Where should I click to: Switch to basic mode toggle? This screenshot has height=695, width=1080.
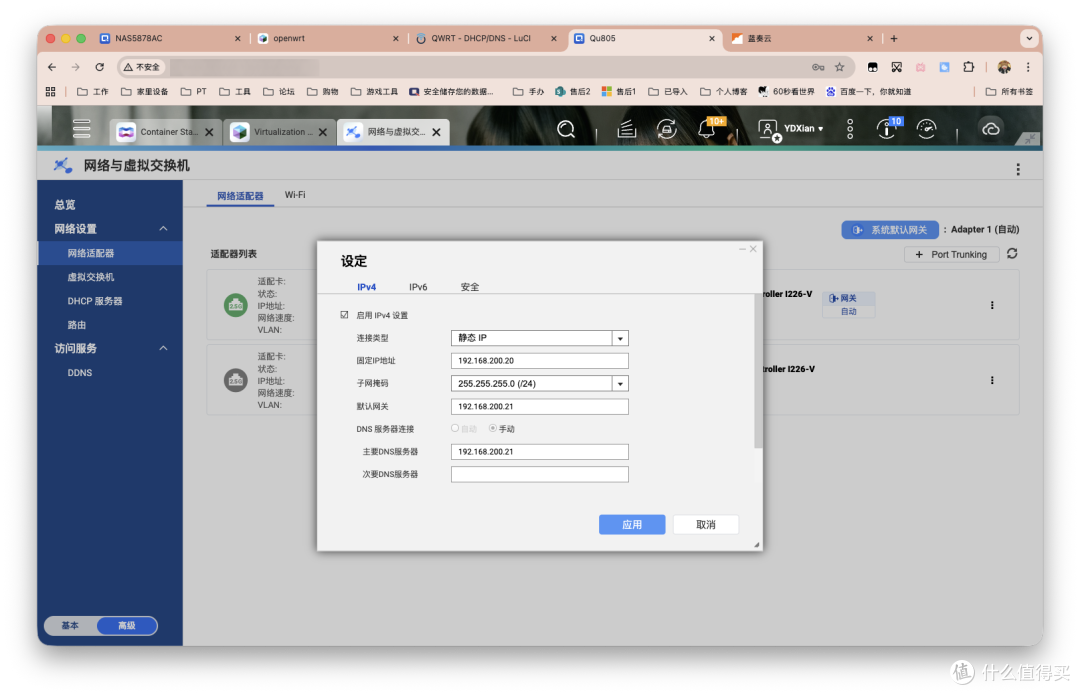pyautogui.click(x=70, y=625)
